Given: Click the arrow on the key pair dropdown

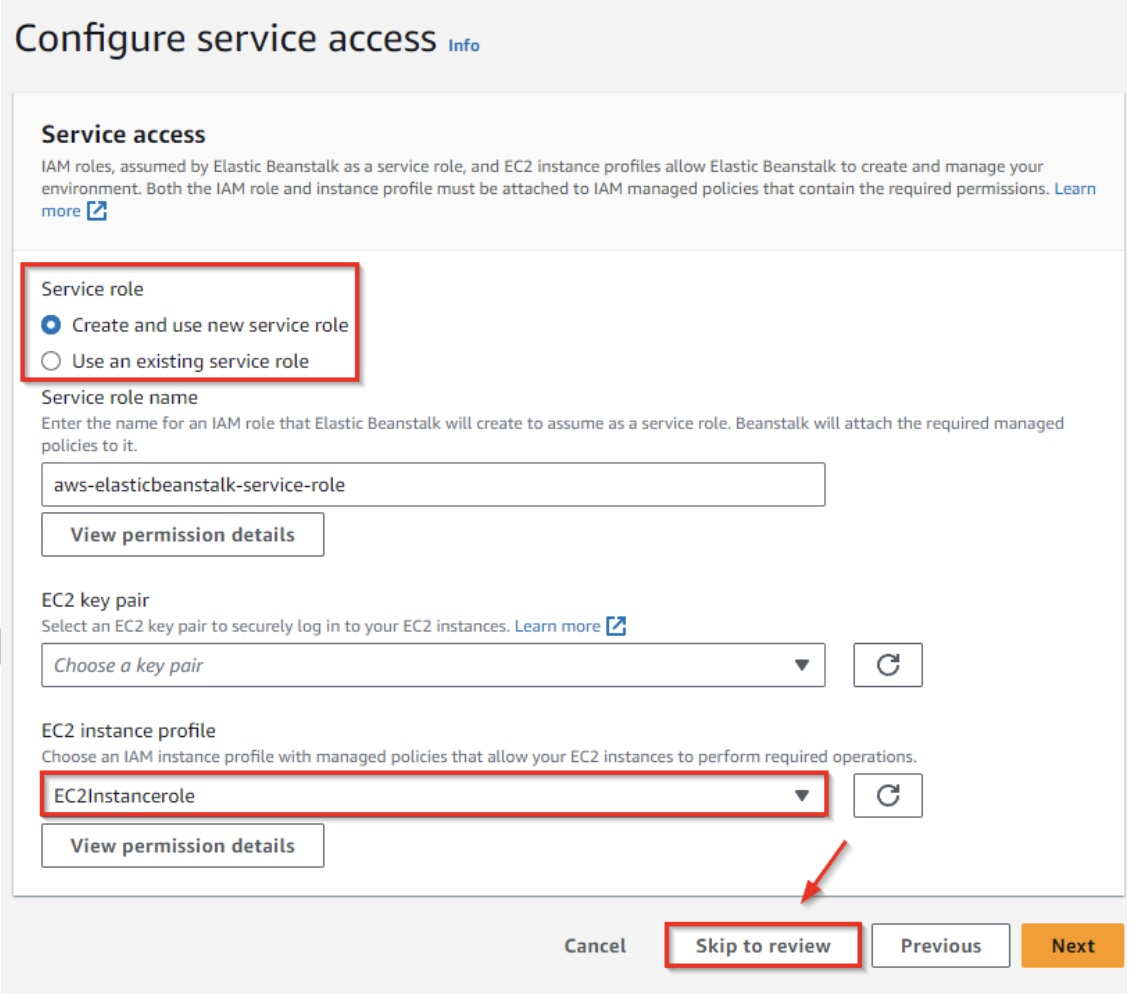Looking at the screenshot, I should click(x=800, y=665).
